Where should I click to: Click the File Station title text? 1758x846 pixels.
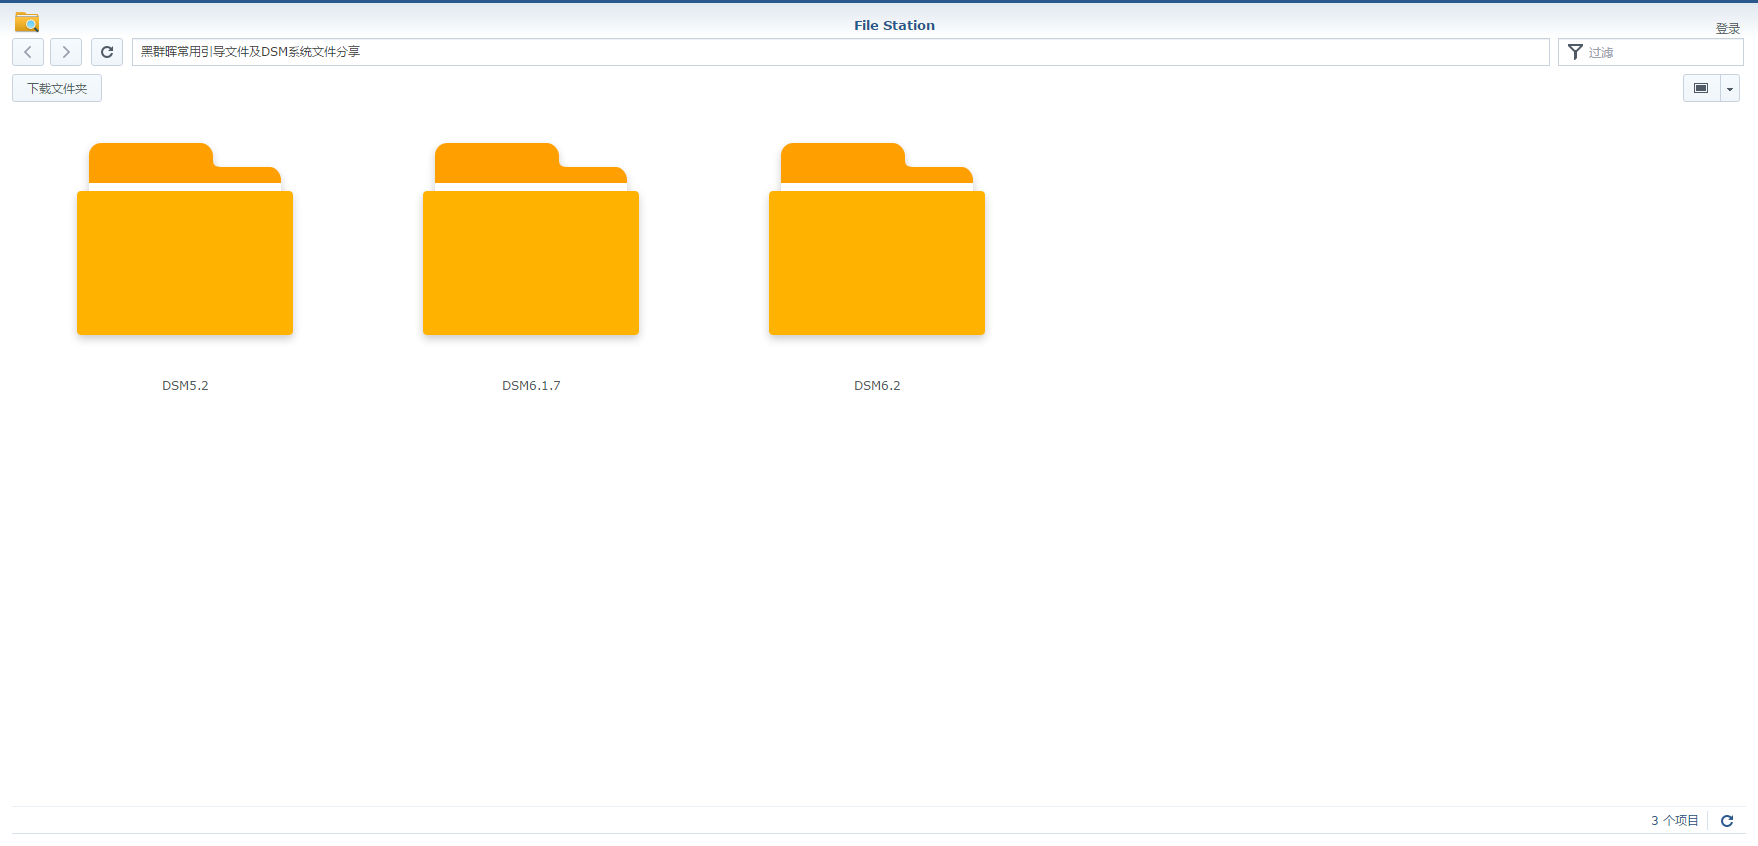[x=894, y=26]
